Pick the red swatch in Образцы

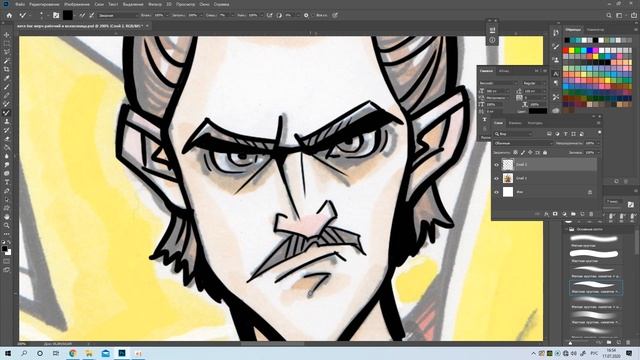point(566,51)
